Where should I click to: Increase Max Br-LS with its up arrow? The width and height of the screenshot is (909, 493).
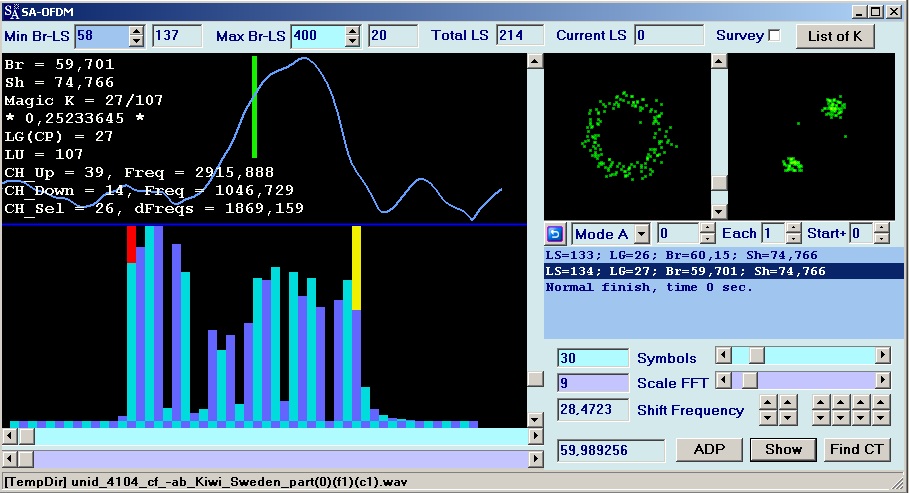coord(352,31)
